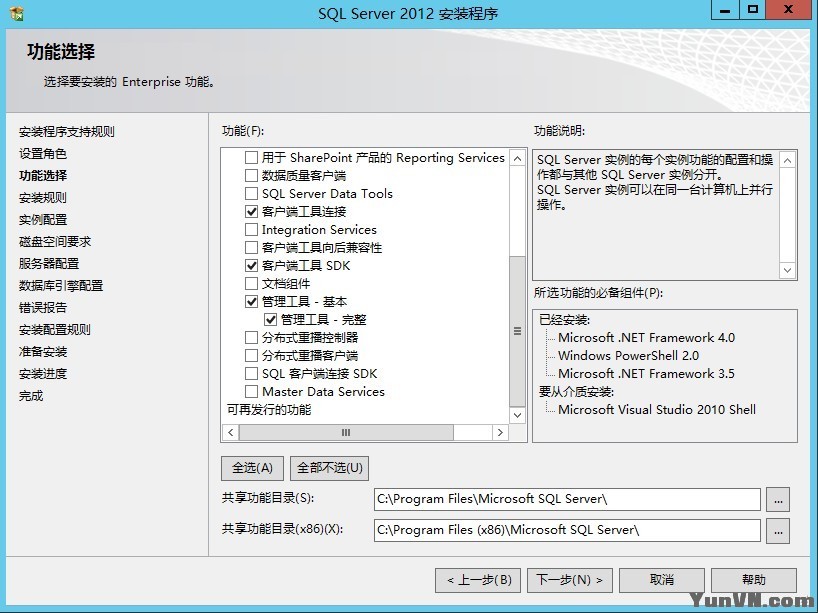818x613 pixels.
Task: Select 服务器配置 step in sidebar
Action: click(49, 263)
